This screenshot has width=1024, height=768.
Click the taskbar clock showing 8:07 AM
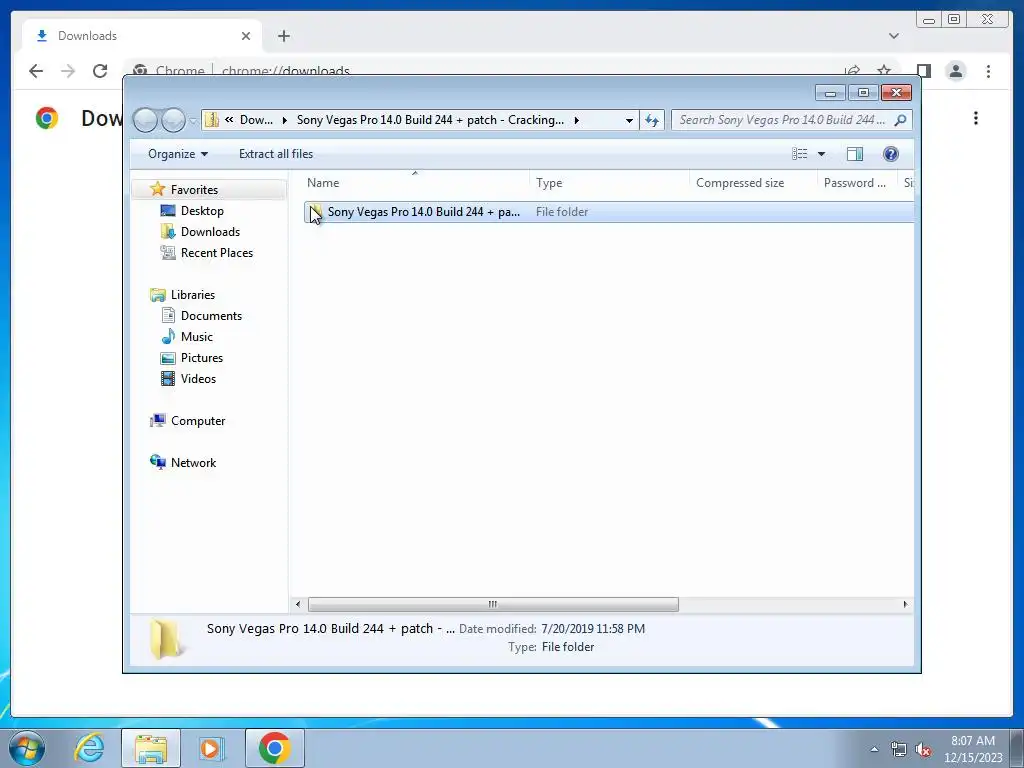point(973,749)
